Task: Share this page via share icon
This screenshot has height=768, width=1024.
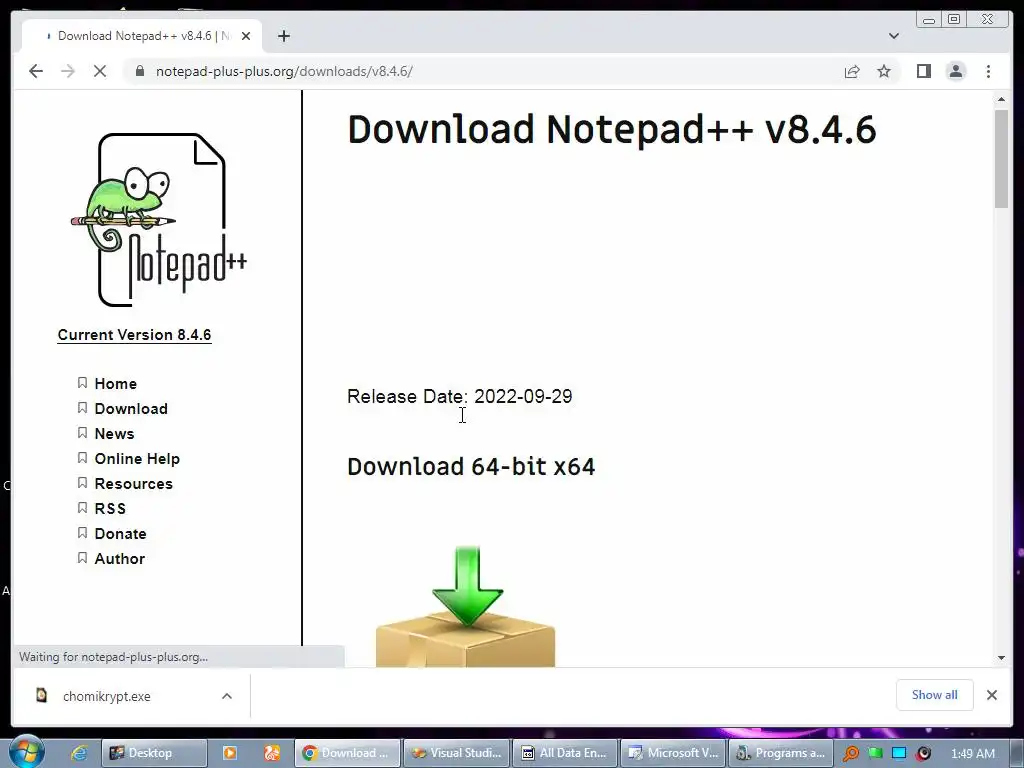Action: pyautogui.click(x=852, y=71)
